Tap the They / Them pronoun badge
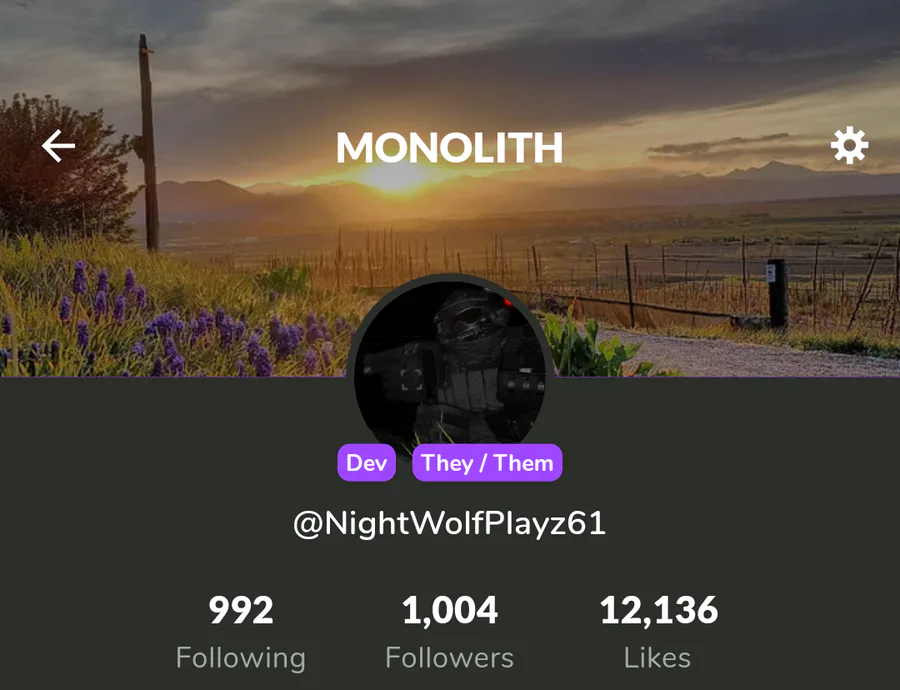 [487, 463]
